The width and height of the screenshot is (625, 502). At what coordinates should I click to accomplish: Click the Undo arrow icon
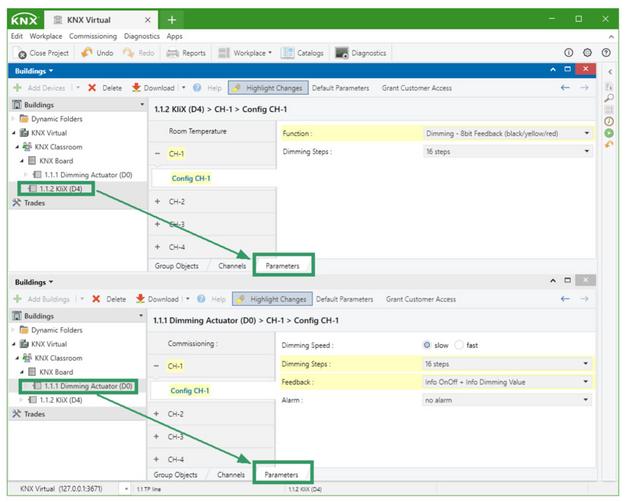[x=87, y=53]
